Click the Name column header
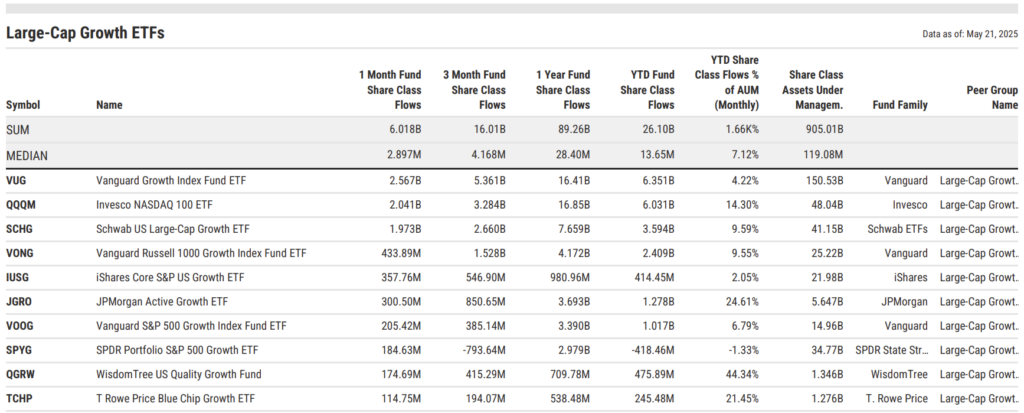The image size is (1024, 413). [109, 105]
